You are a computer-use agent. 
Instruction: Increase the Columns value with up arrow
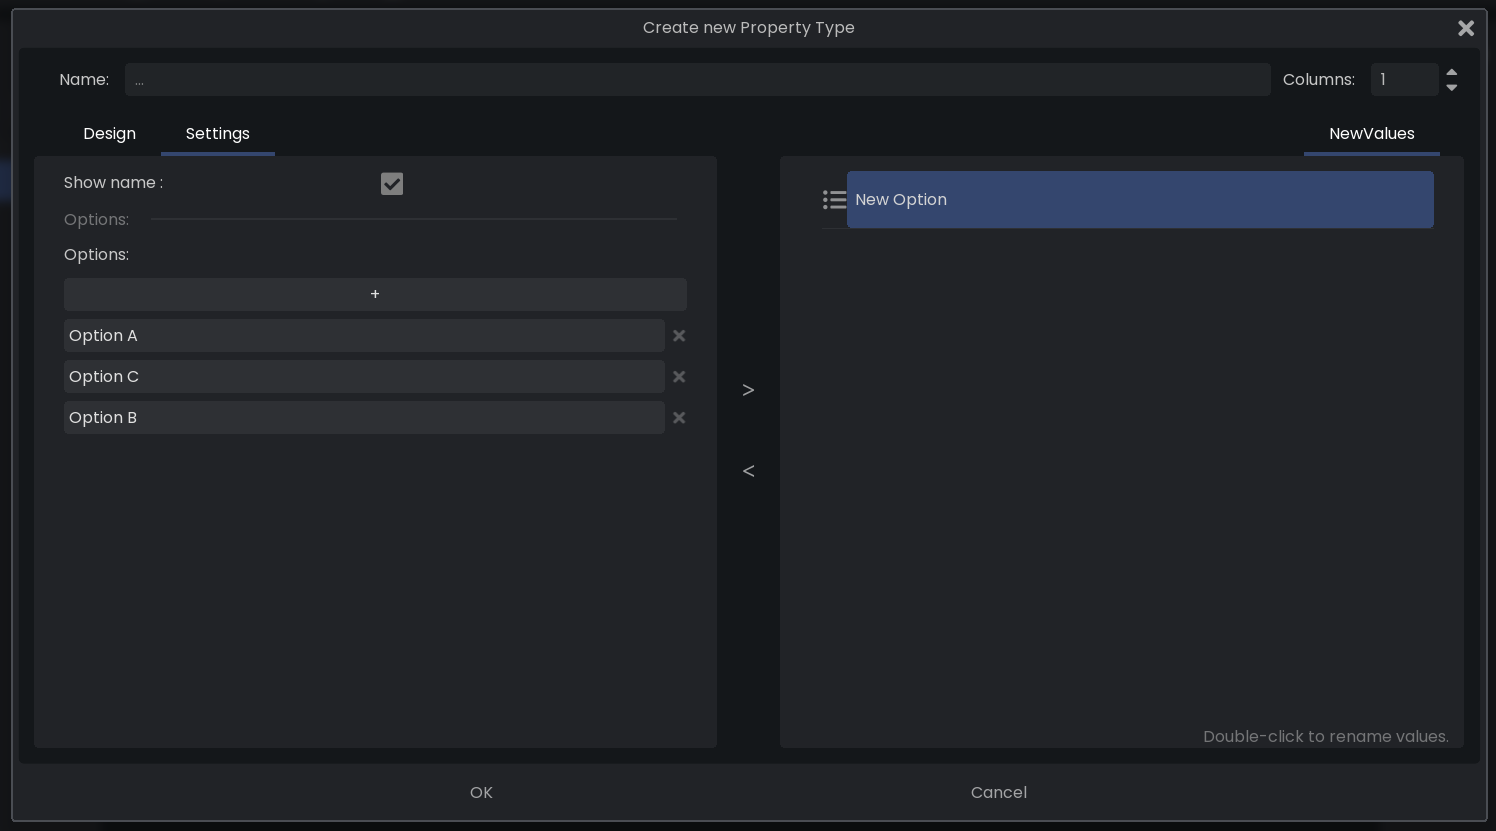(x=1452, y=72)
